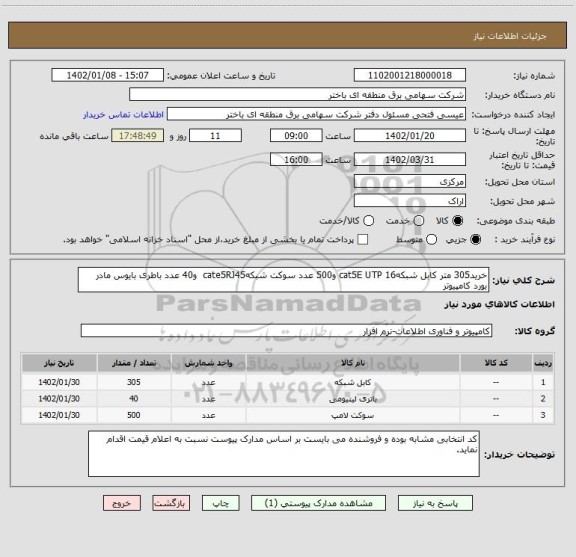This screenshot has width=576, height=557.
Task: Click the پاسخ به نیاز button
Action: pyautogui.click(x=435, y=503)
